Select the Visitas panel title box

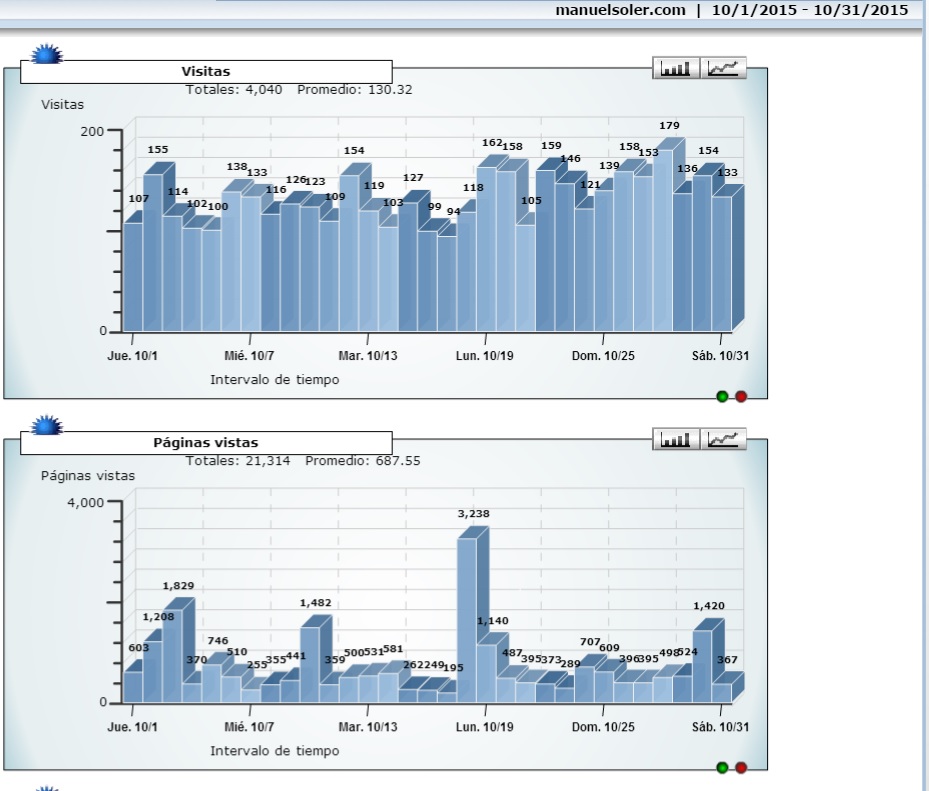pyautogui.click(x=206, y=71)
